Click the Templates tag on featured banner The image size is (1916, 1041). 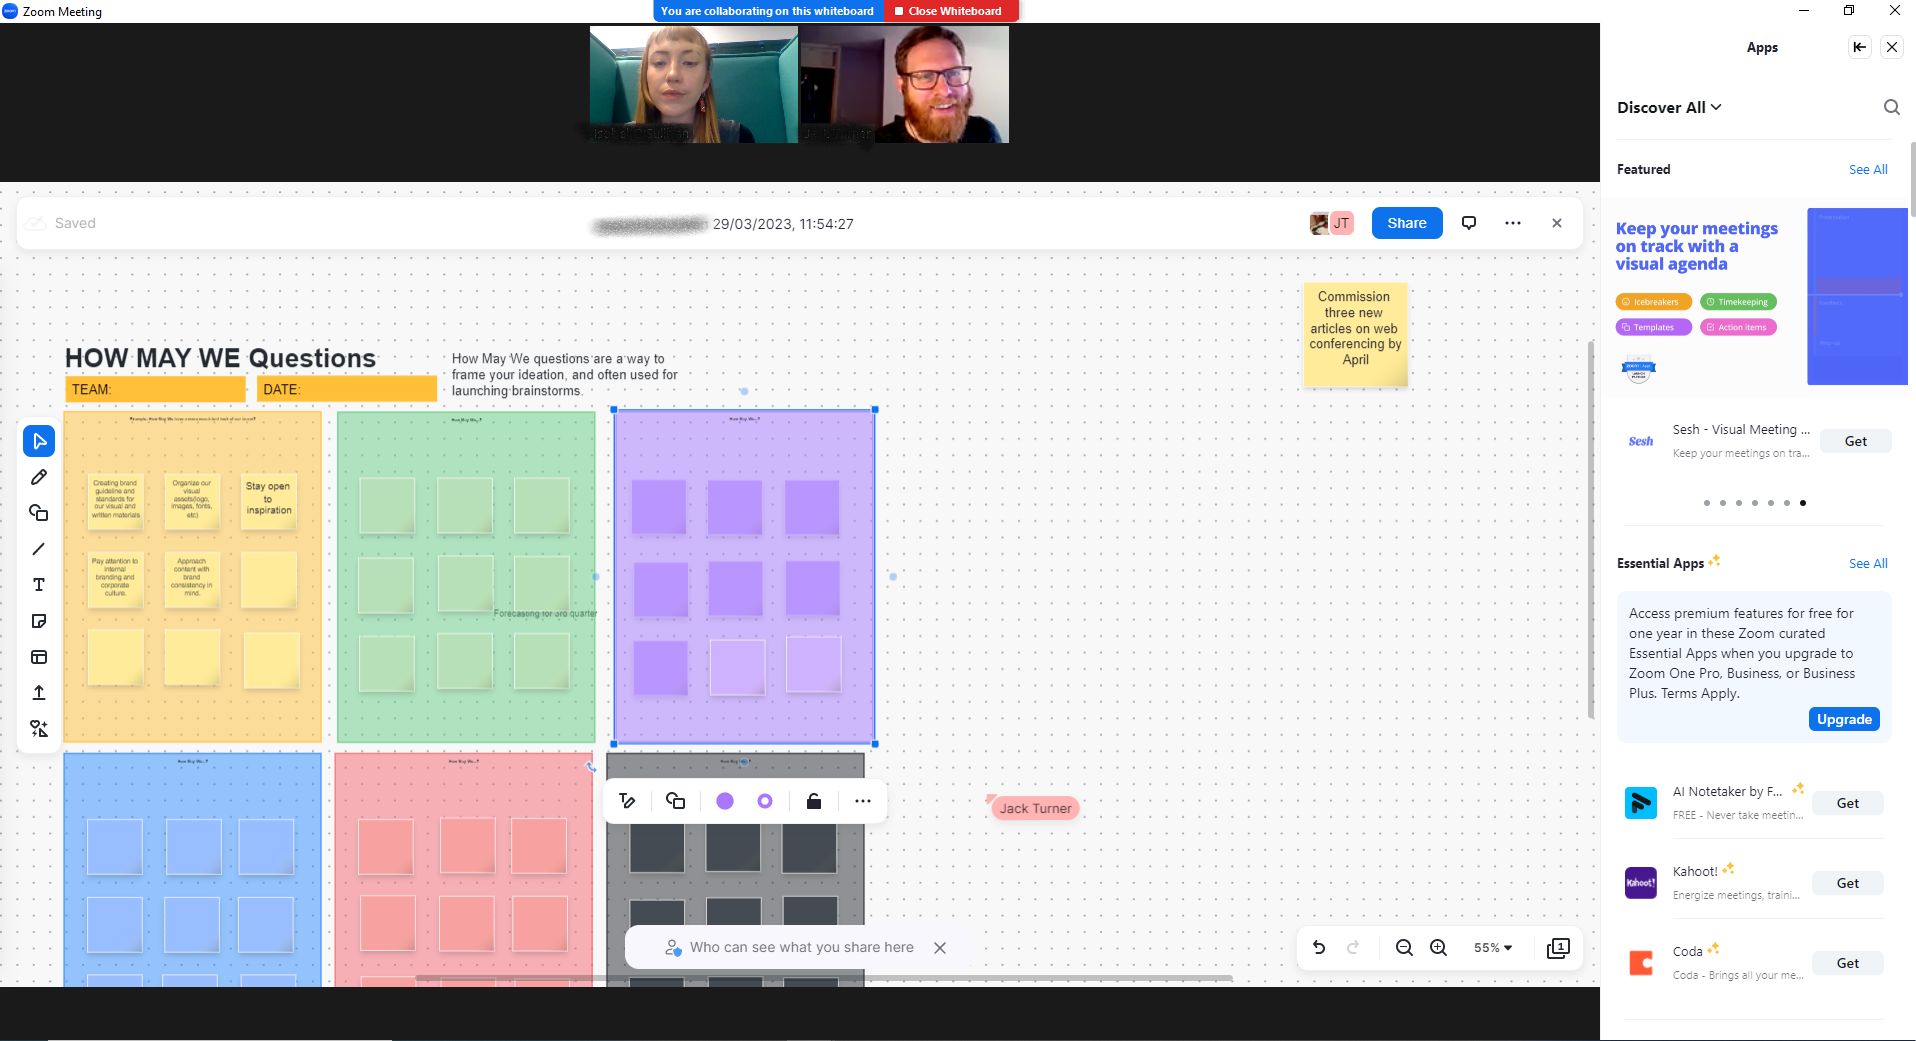coord(1653,327)
